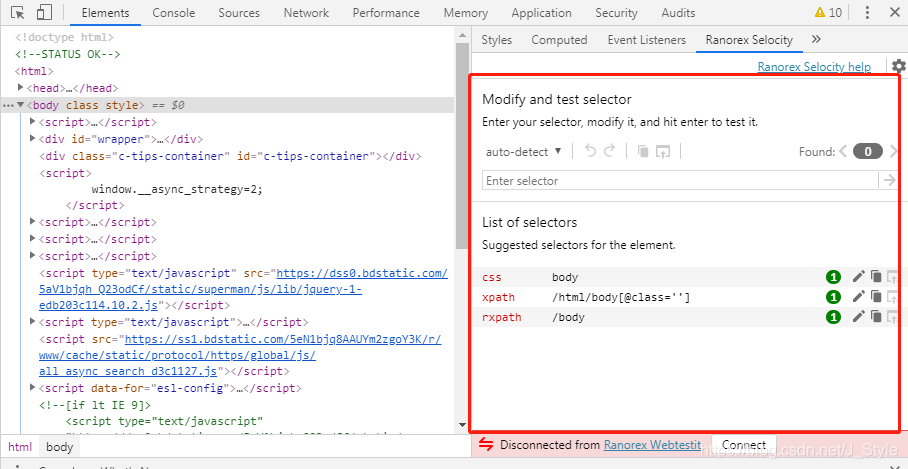908x469 pixels.
Task: Open the Security tab
Action: click(x=616, y=13)
